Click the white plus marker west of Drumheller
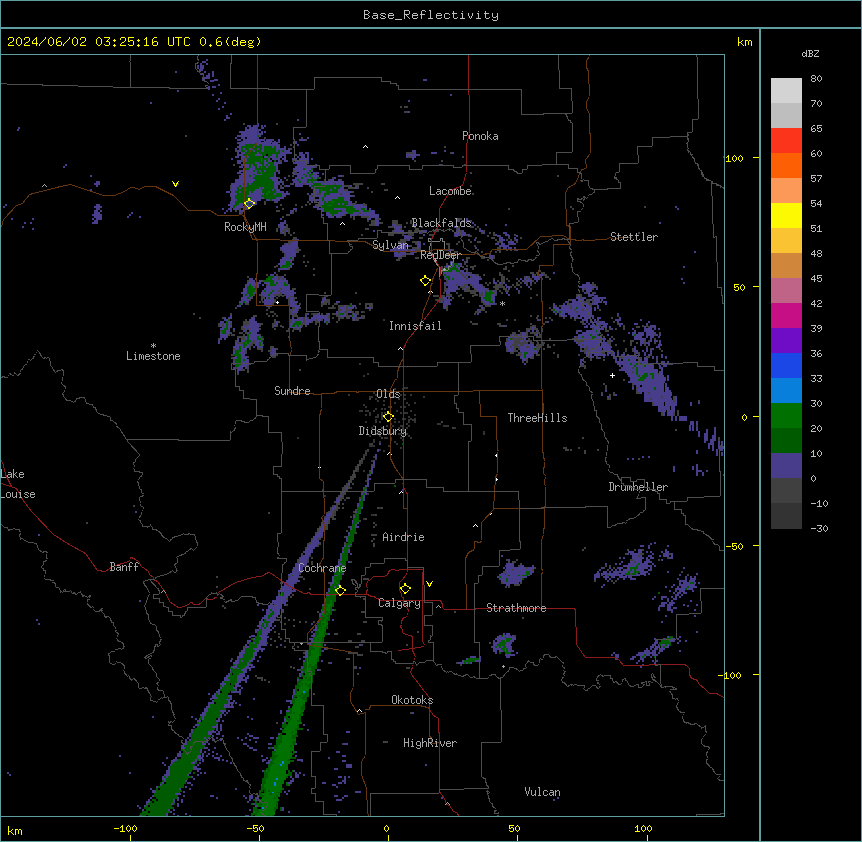862x842 pixels. click(612, 375)
